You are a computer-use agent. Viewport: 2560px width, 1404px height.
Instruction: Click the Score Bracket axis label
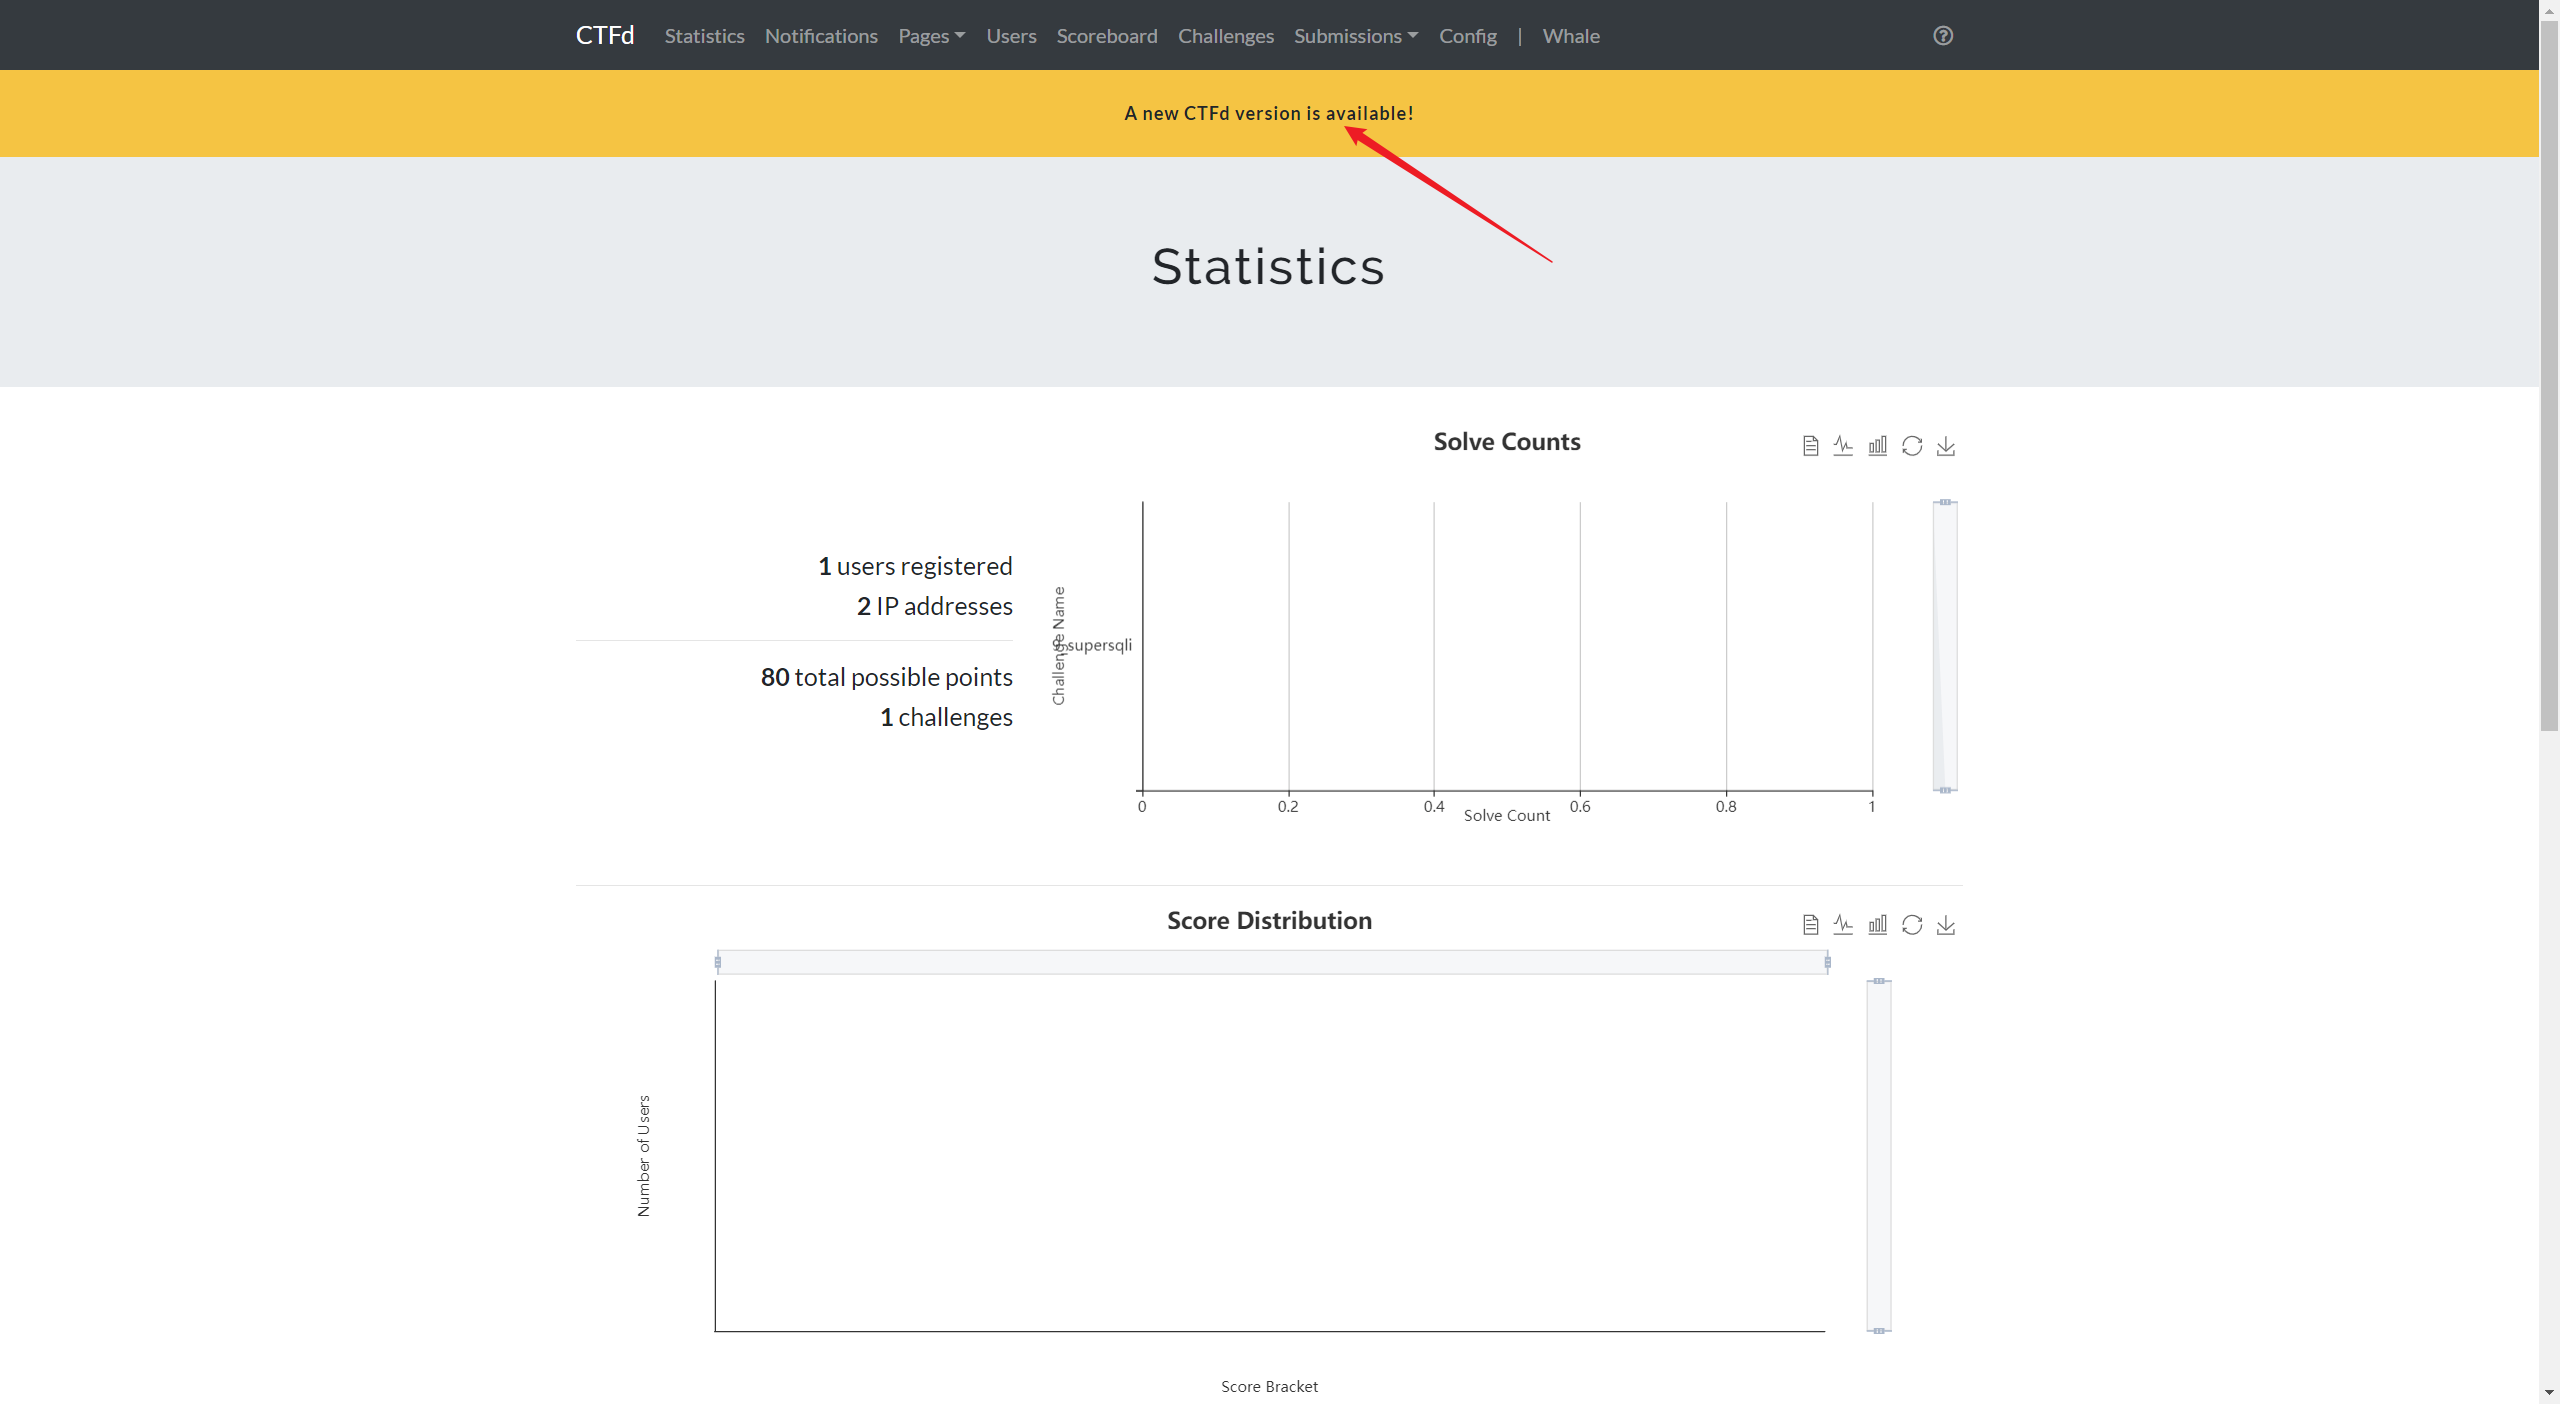[1269, 1386]
